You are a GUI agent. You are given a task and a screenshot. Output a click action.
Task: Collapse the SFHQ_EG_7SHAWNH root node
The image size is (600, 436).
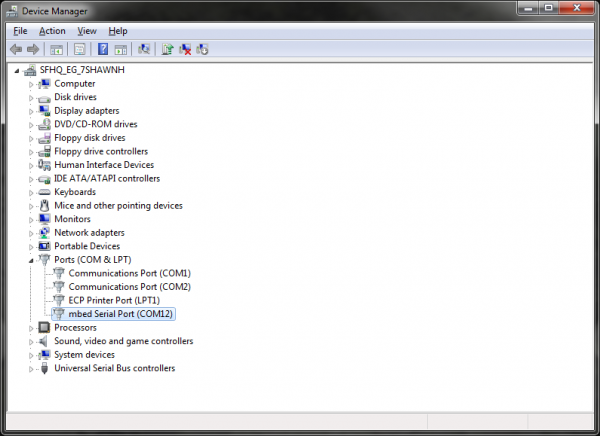click(x=16, y=70)
